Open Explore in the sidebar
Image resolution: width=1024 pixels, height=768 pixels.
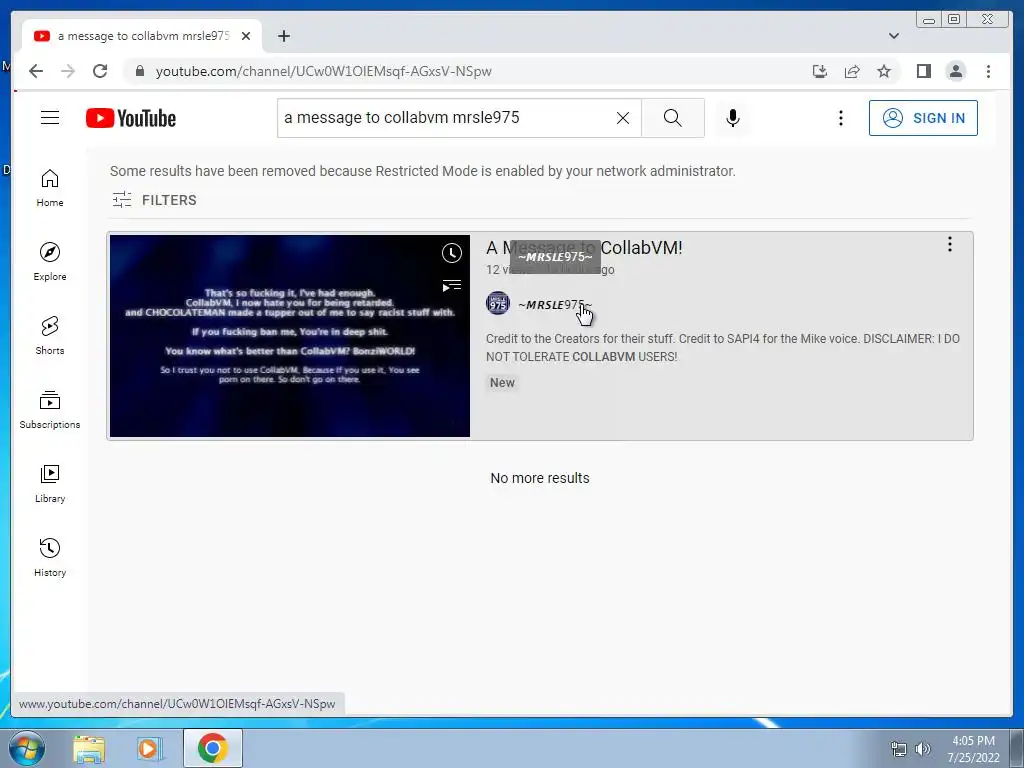pos(50,261)
